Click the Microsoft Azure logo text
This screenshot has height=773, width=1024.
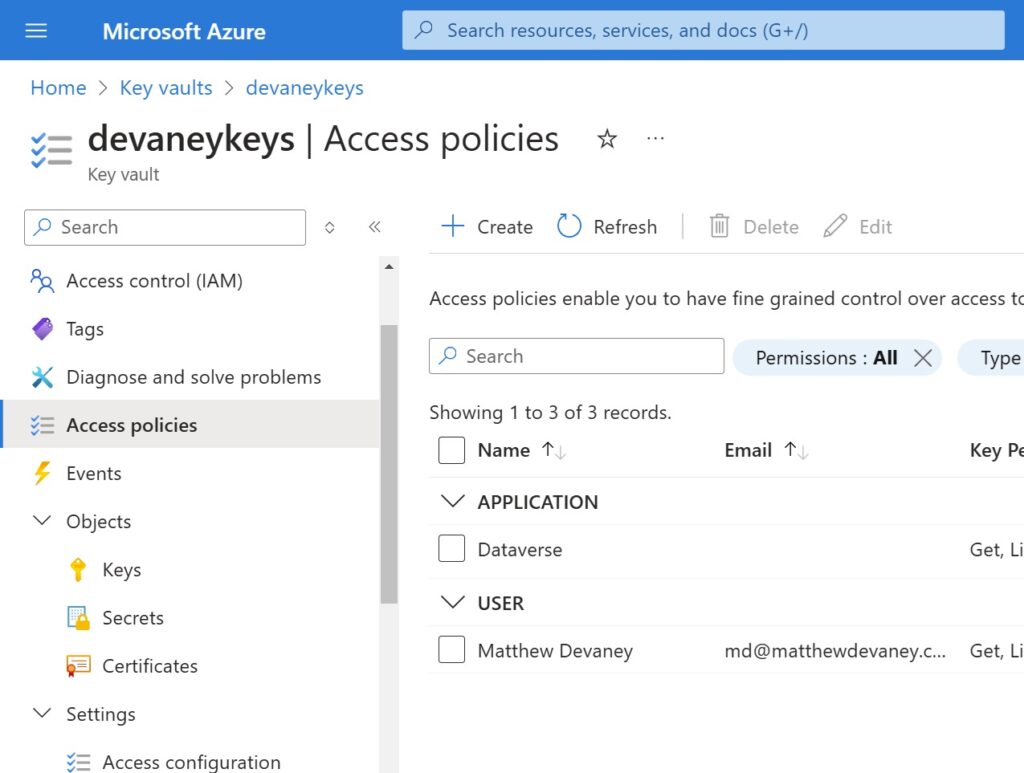pos(184,31)
